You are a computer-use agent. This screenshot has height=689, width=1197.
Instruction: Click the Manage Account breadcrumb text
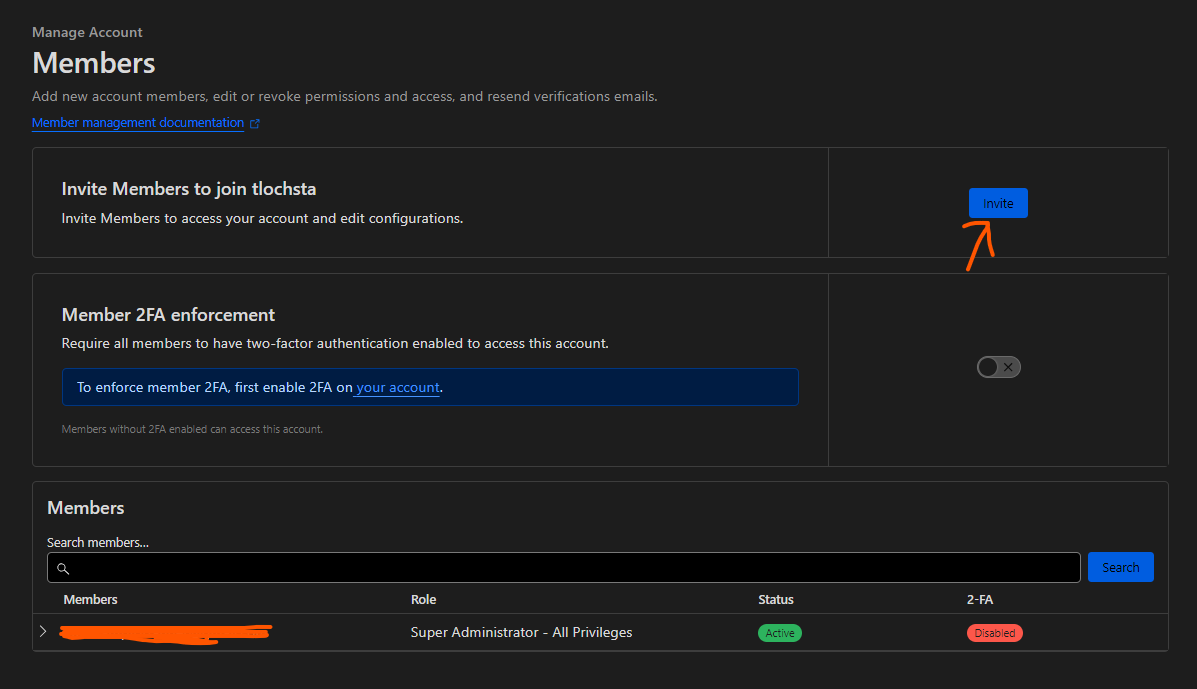[87, 32]
